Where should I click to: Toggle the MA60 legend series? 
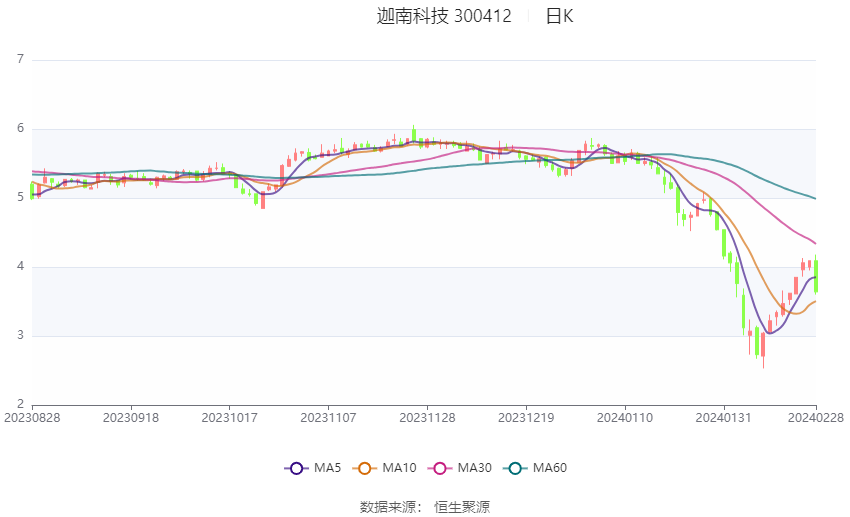pyautogui.click(x=535, y=468)
